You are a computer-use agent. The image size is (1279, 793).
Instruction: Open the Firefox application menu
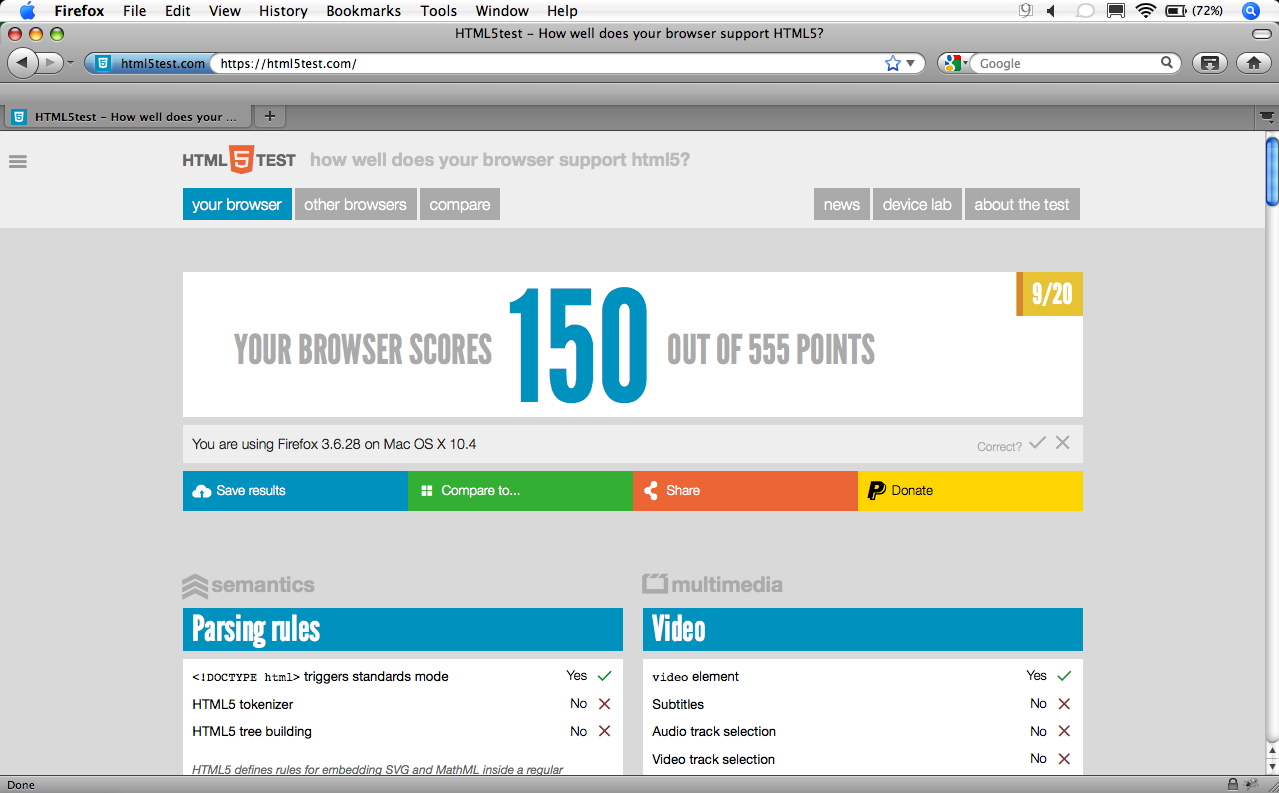point(79,11)
